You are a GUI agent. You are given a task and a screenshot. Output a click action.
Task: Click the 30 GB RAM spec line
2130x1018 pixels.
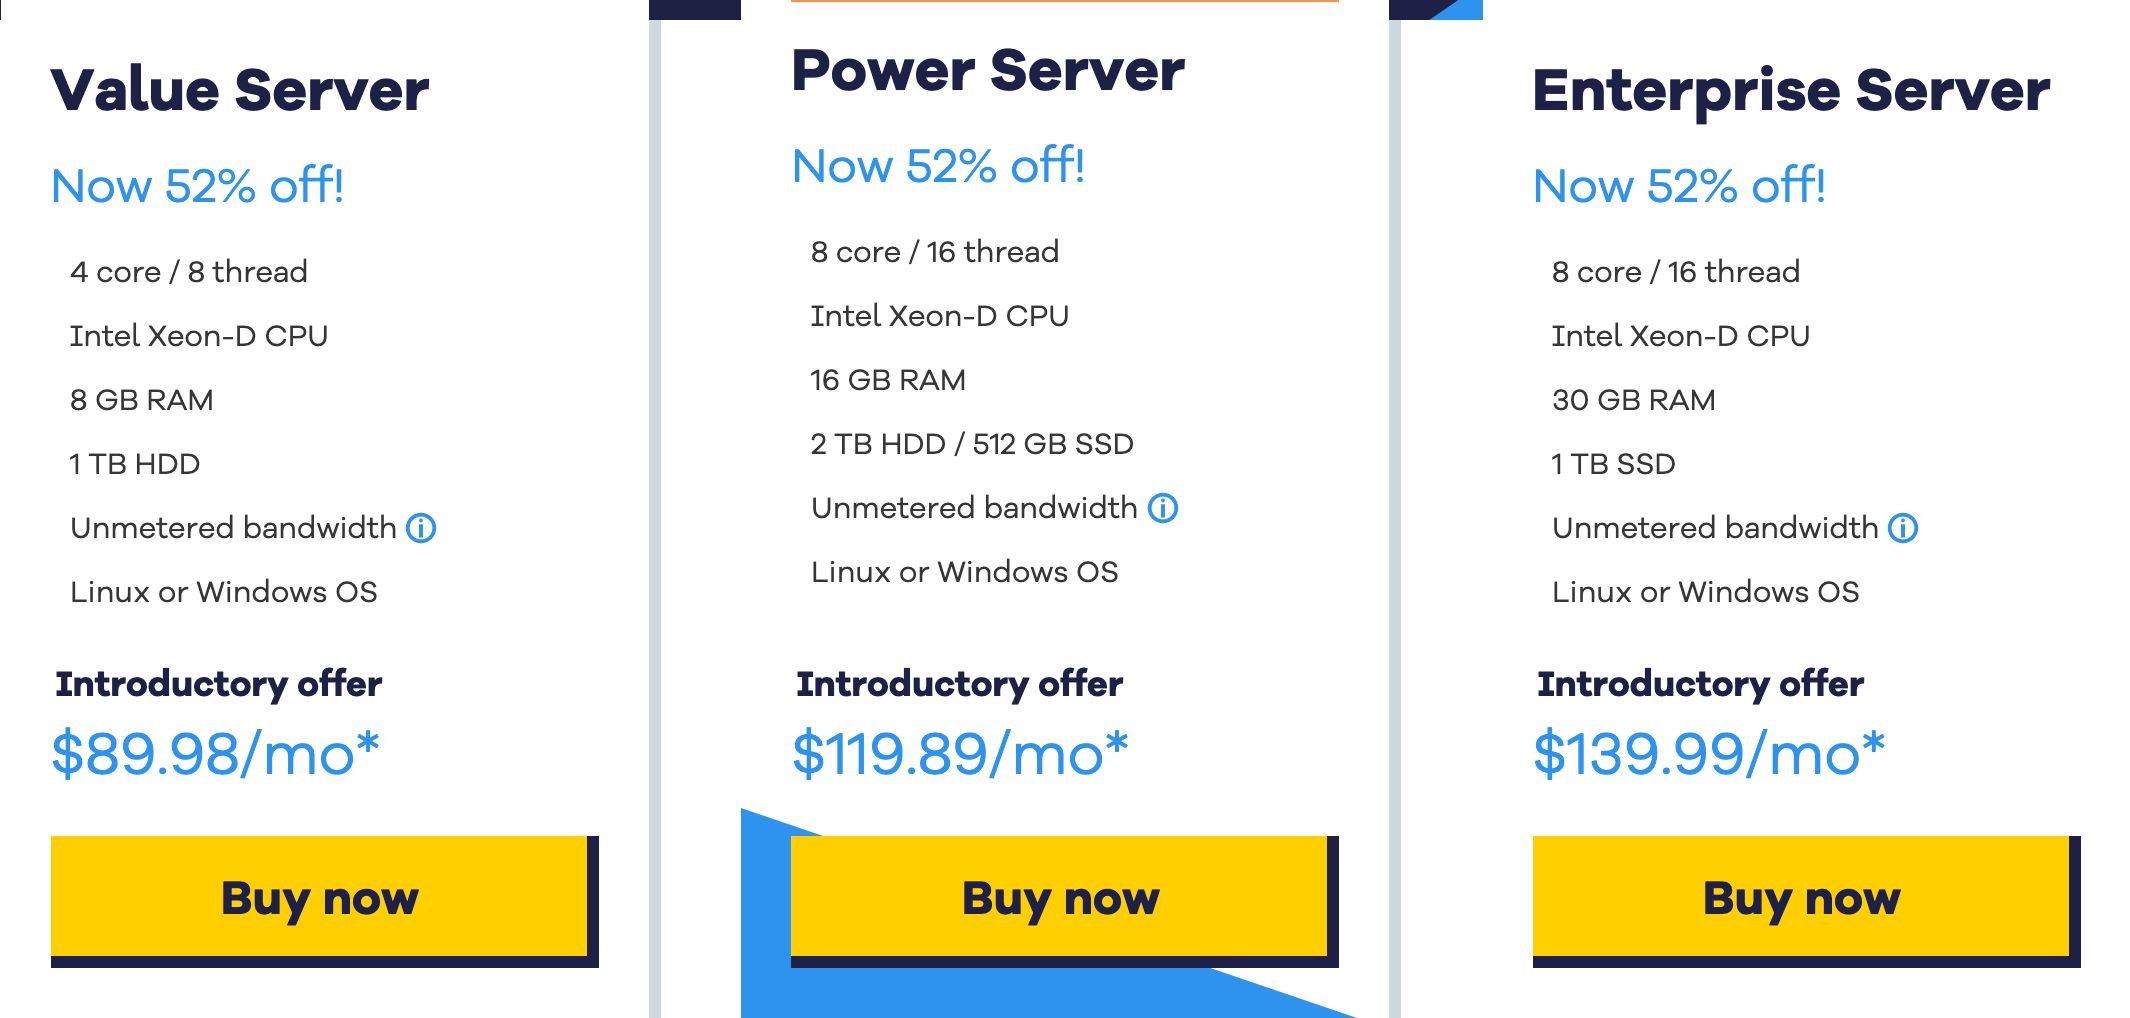[x=1634, y=400]
